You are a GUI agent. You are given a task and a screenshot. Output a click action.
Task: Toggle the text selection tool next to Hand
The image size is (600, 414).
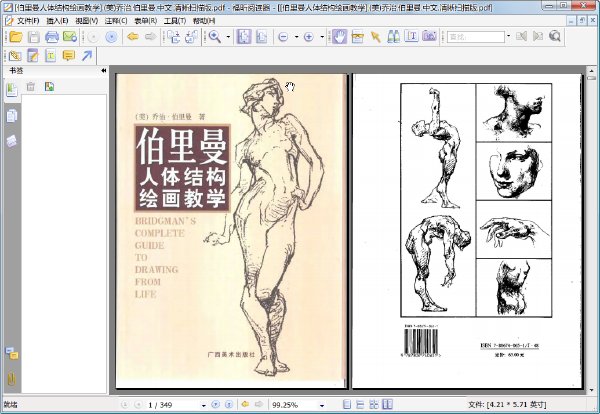click(357, 37)
